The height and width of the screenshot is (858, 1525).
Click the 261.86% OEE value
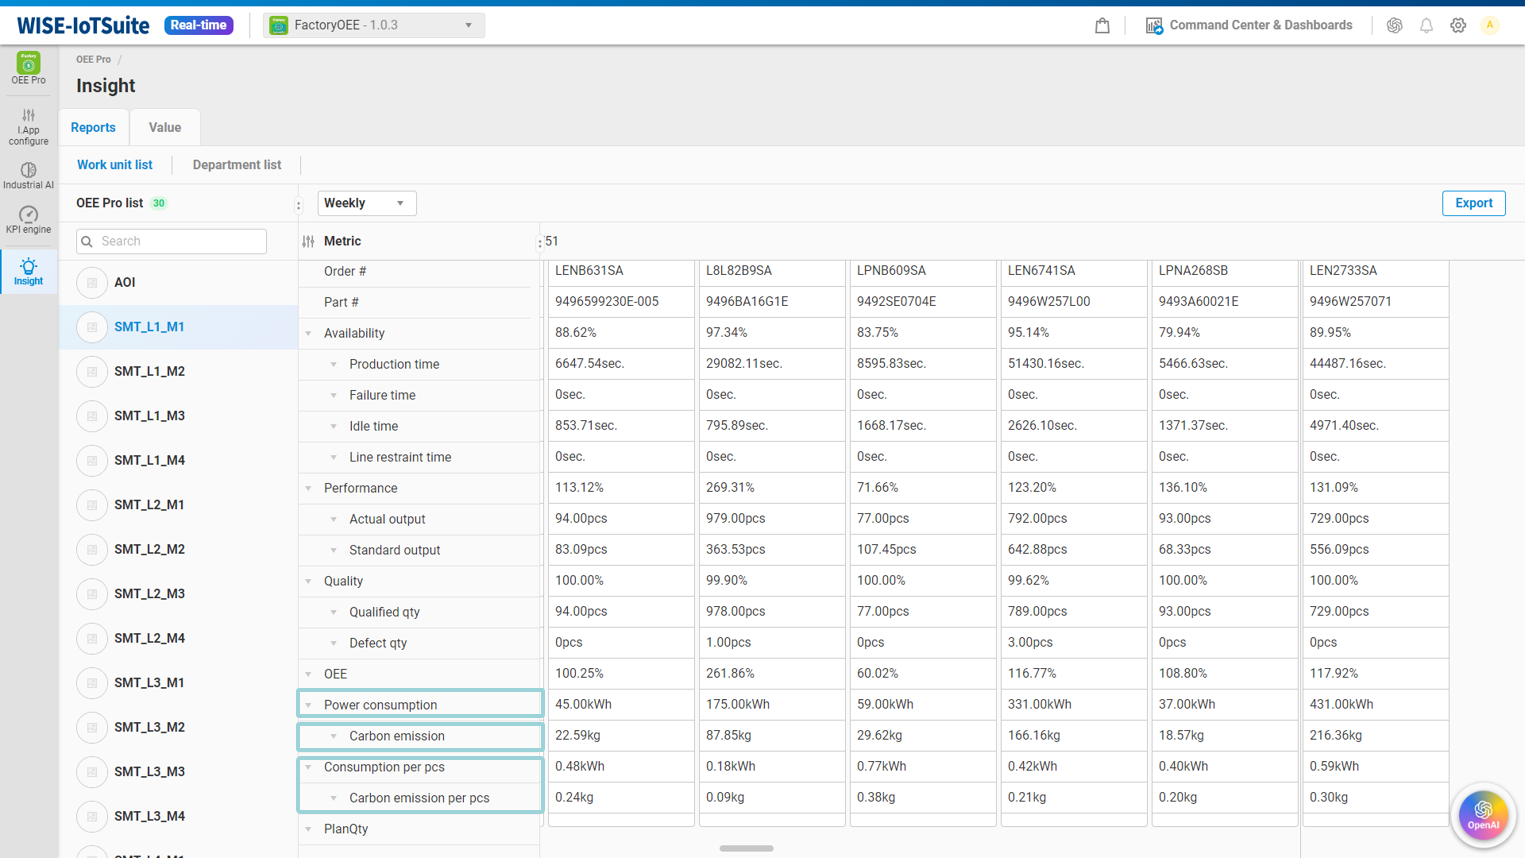[772, 673]
